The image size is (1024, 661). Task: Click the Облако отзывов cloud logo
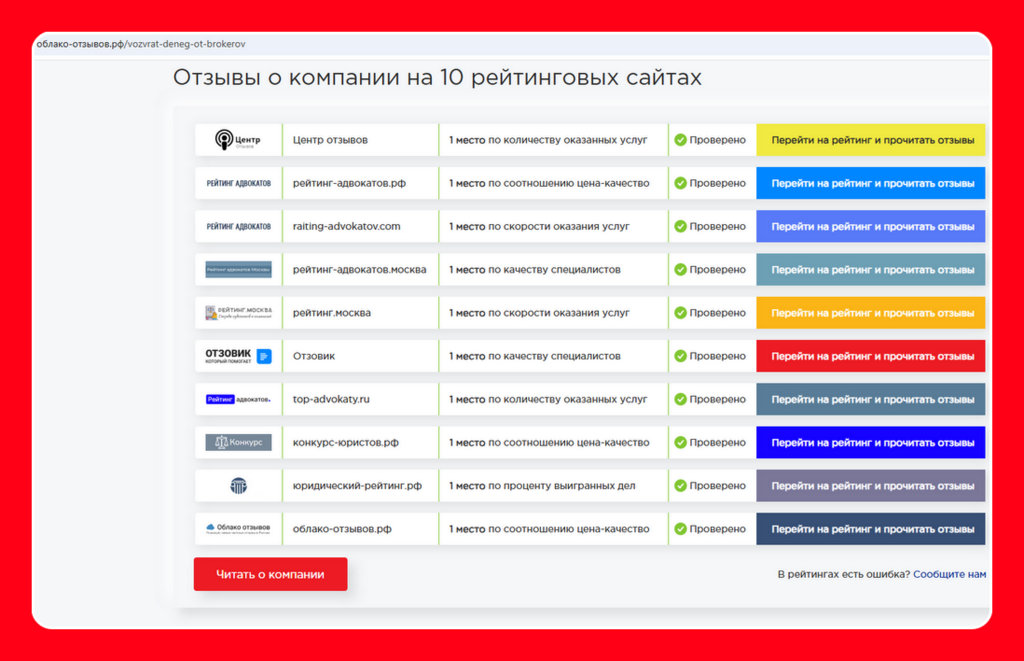238,529
